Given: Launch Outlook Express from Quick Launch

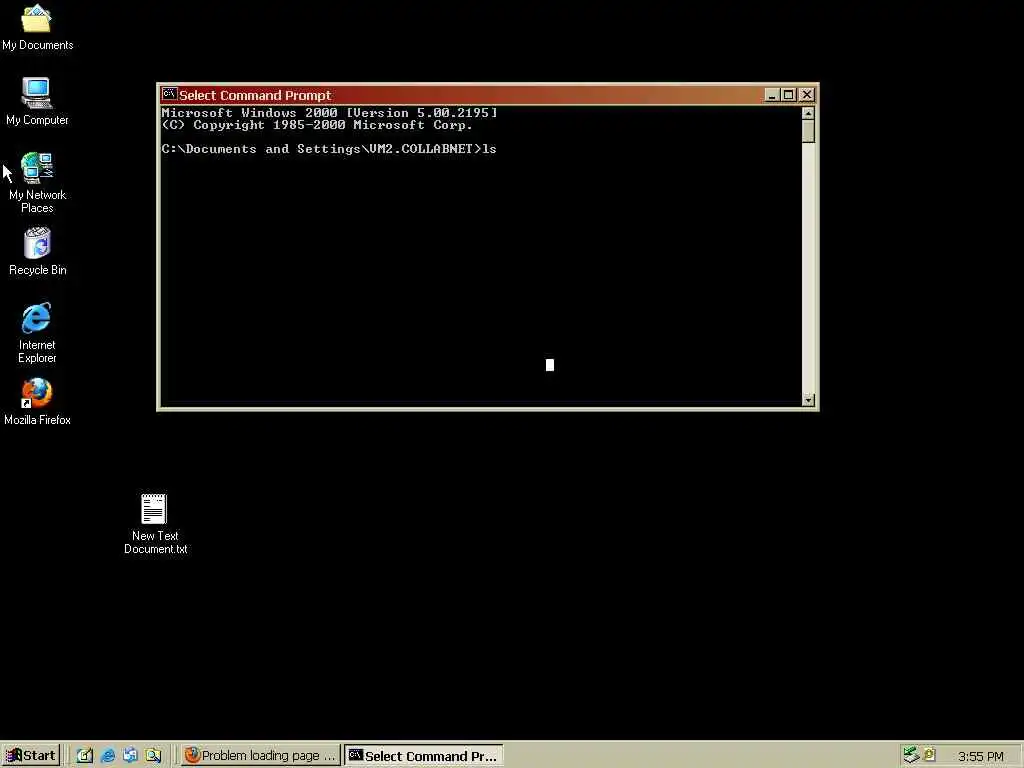Looking at the screenshot, I should click(130, 756).
